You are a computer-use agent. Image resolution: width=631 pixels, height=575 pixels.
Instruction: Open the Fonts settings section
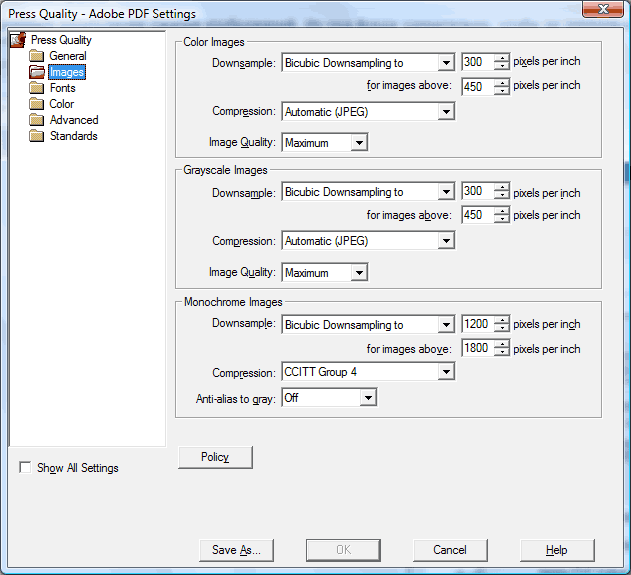[x=62, y=88]
